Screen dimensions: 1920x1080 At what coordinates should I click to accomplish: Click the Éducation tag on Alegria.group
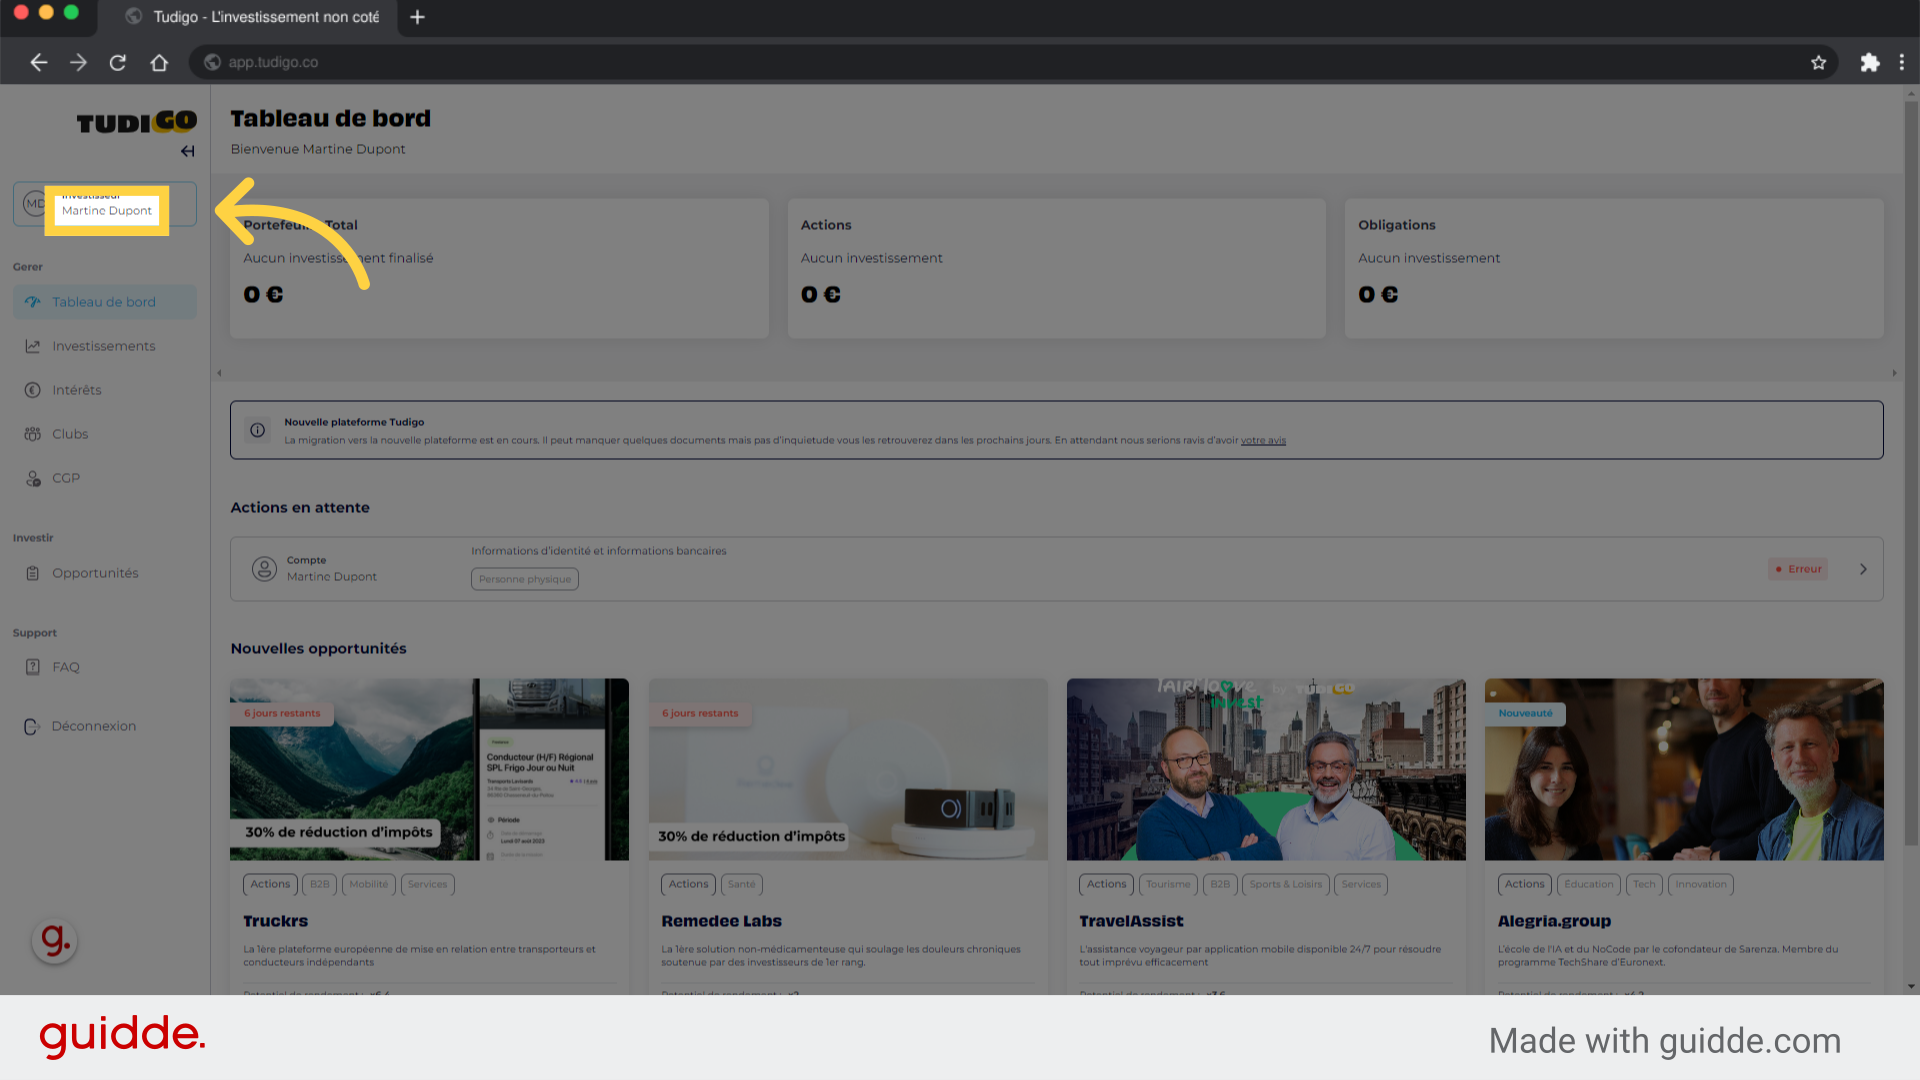pos(1588,884)
